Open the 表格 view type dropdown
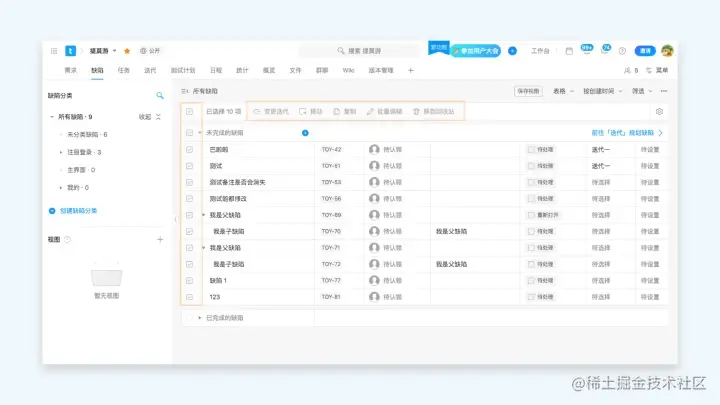Image resolution: width=720 pixels, height=405 pixels. (563, 91)
